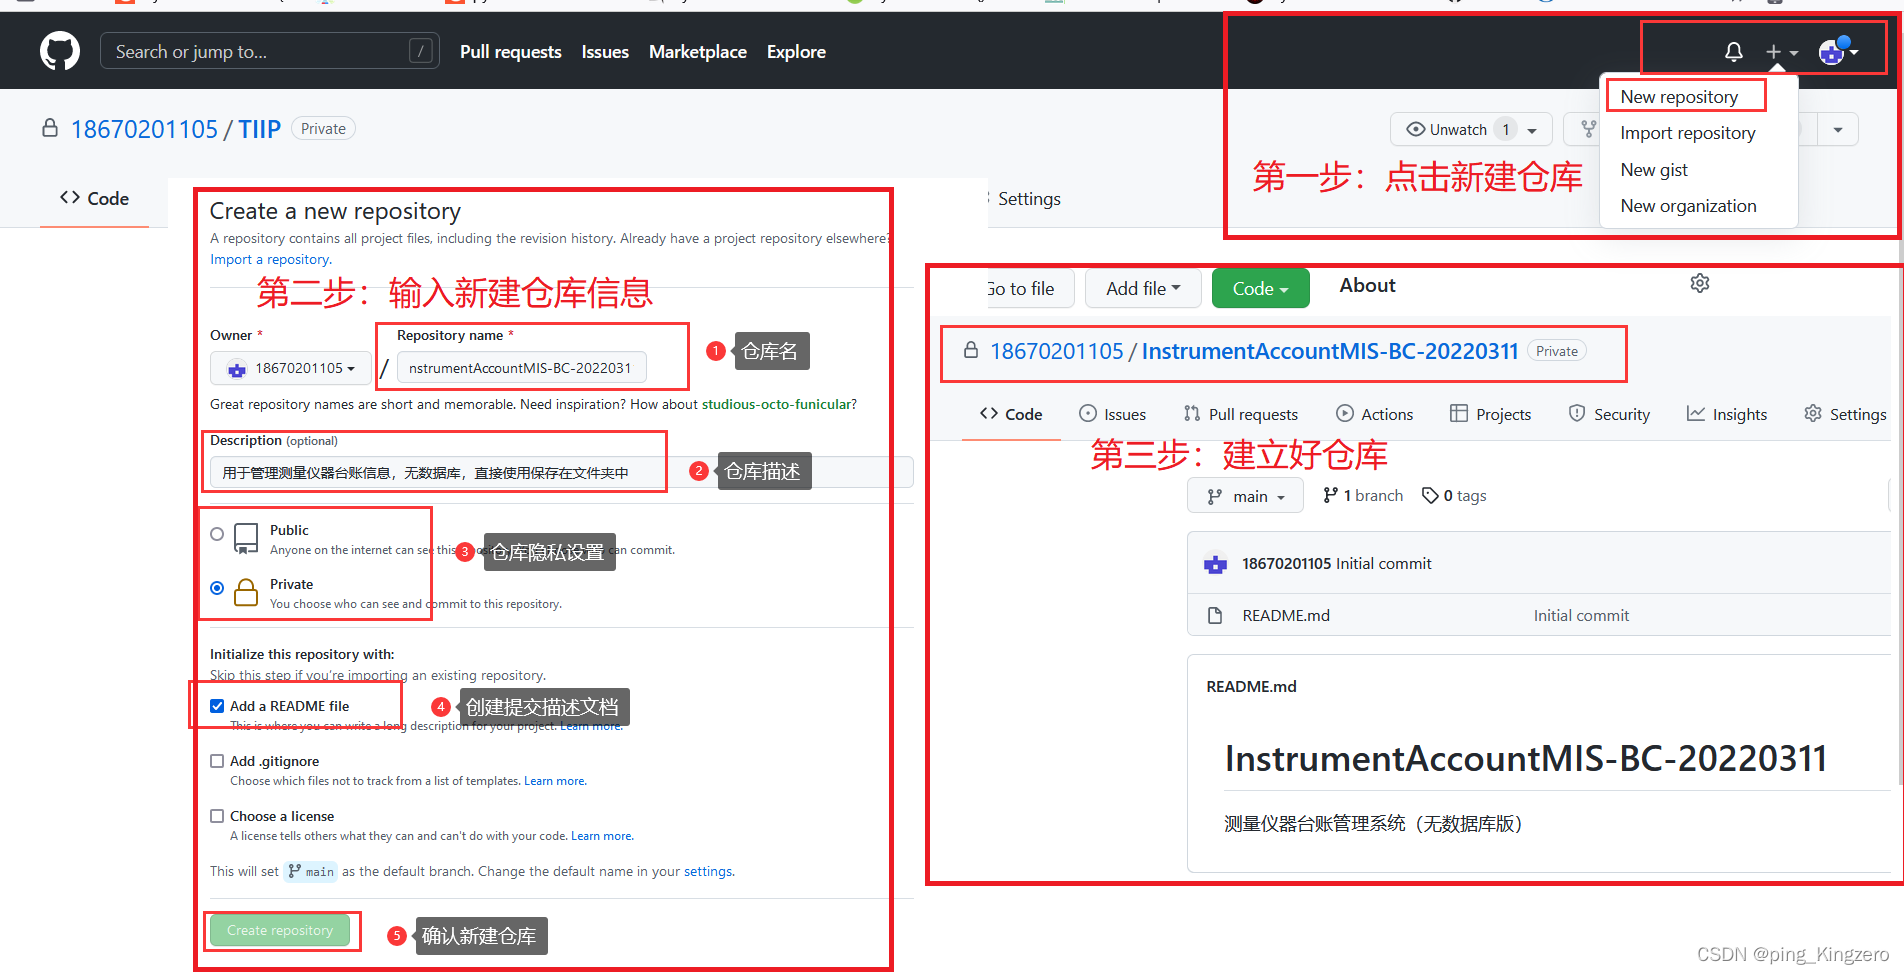Open the main branch selector dropdown
This screenshot has height=974, width=1904.
(x=1245, y=496)
